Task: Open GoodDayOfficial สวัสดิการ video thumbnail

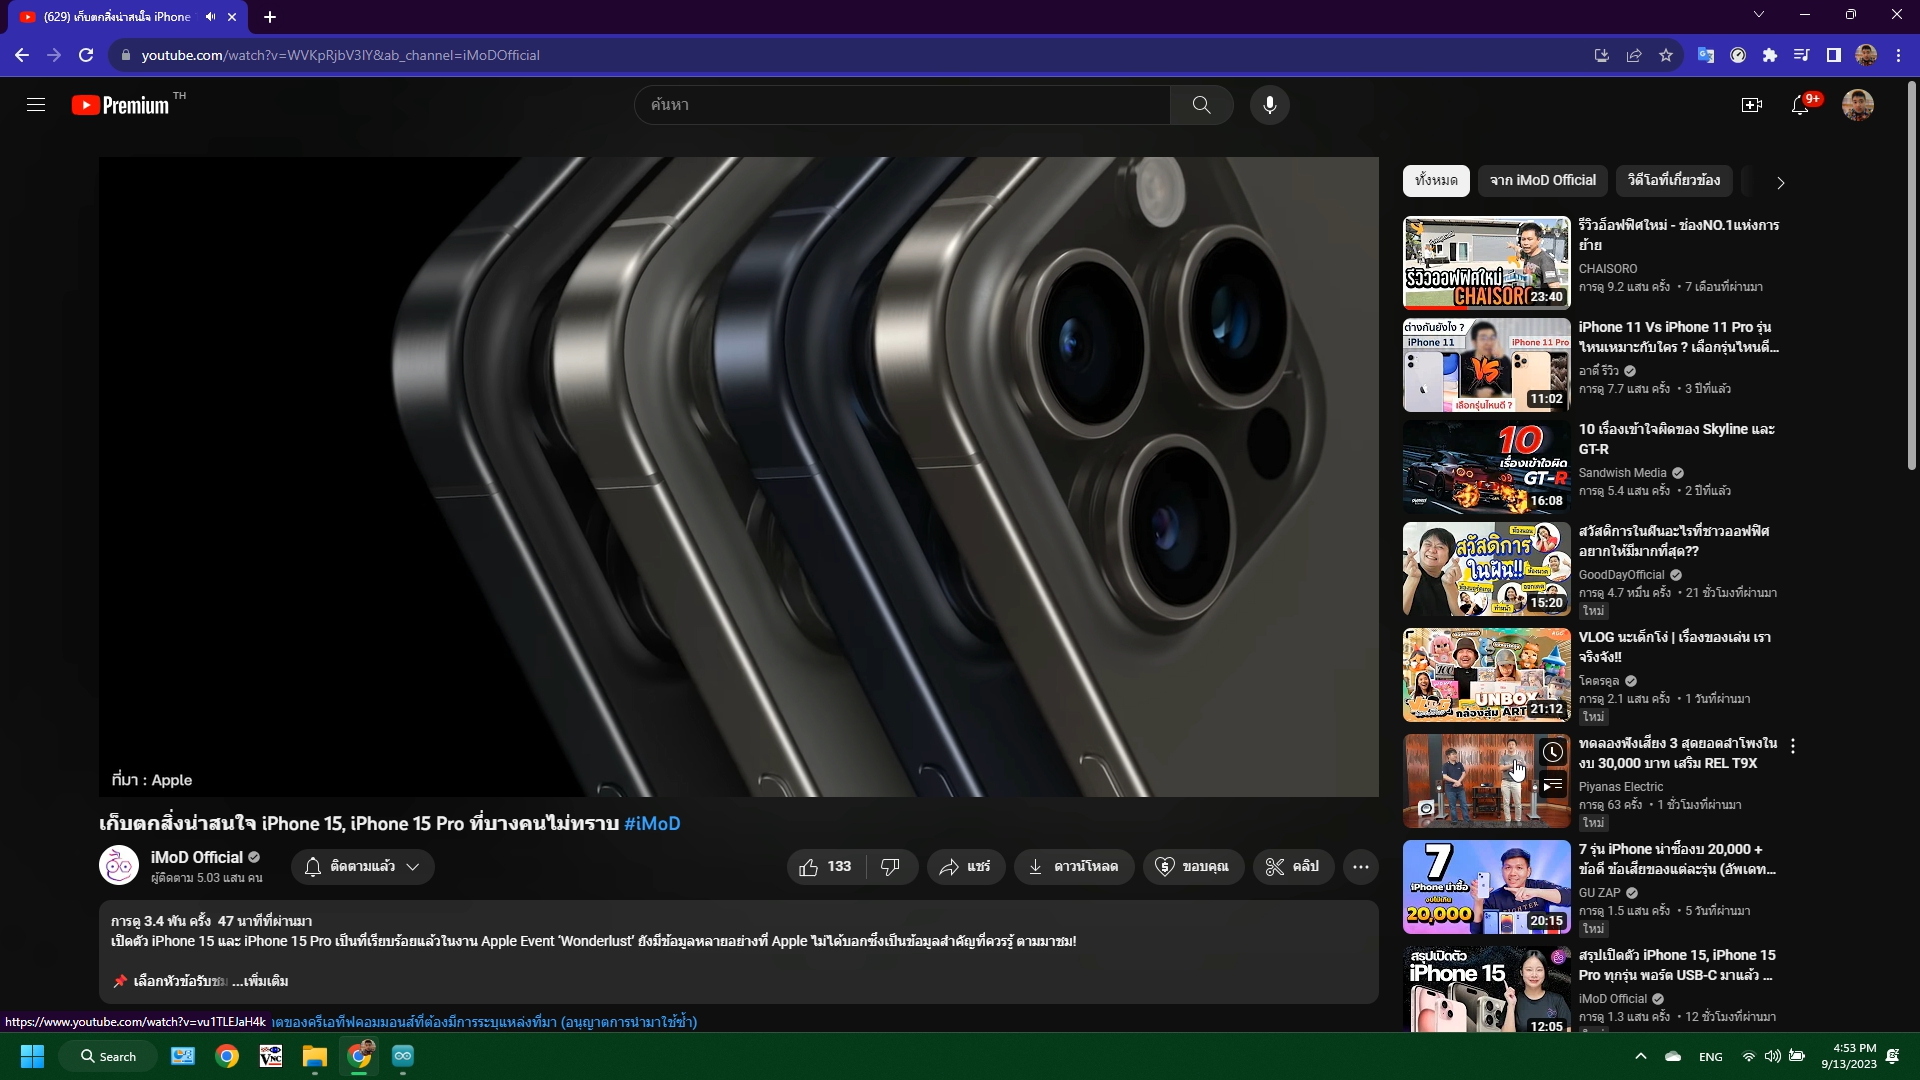Action: pos(1486,569)
